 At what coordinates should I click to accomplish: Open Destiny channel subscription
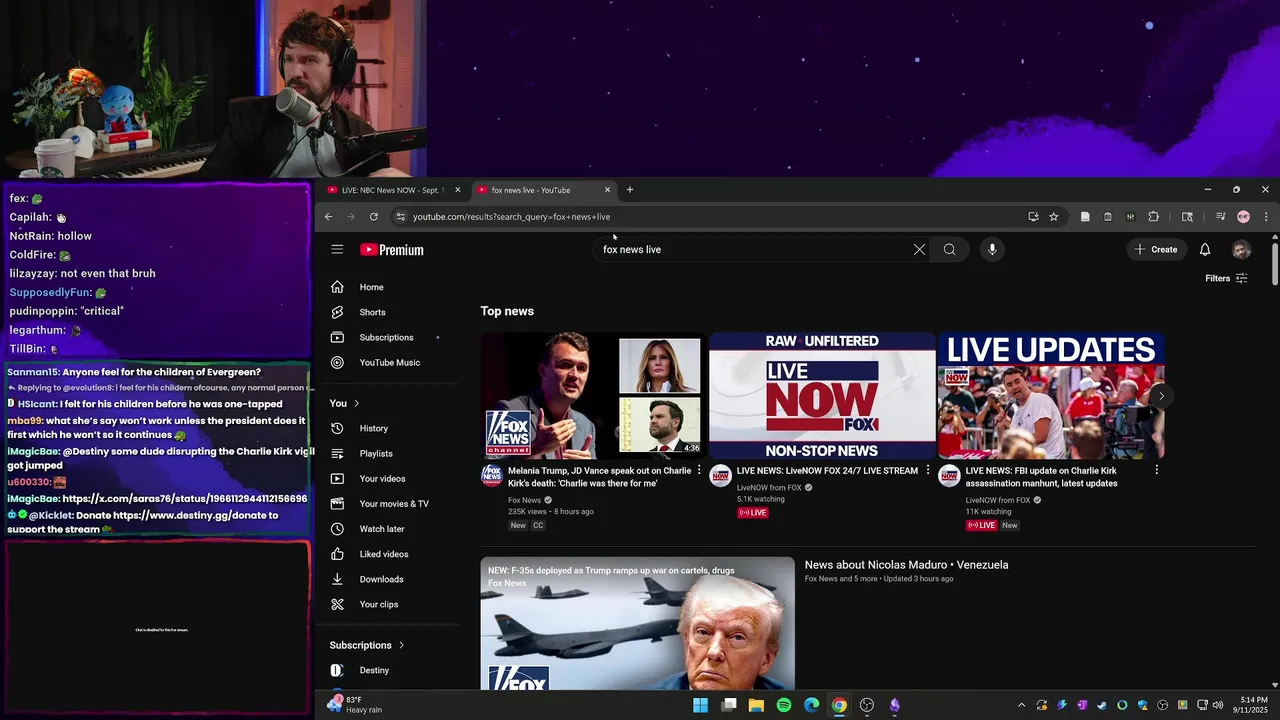coord(390,670)
